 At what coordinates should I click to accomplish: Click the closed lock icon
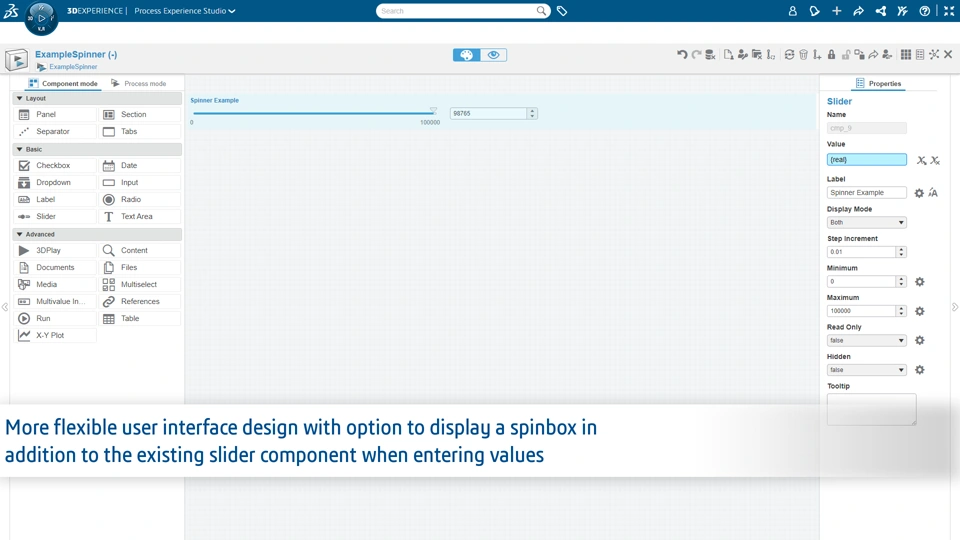(831, 54)
